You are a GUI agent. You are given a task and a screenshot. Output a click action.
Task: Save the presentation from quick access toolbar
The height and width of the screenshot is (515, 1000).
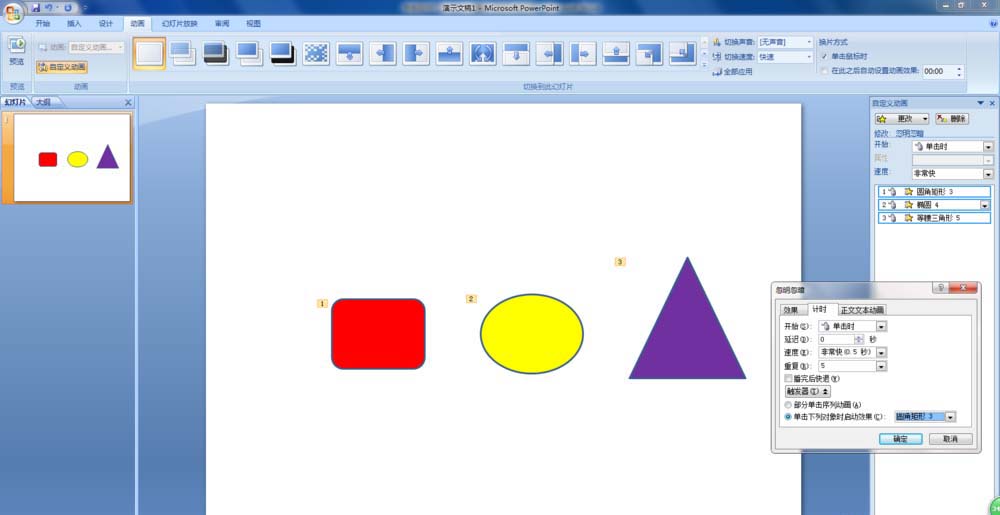(x=36, y=8)
